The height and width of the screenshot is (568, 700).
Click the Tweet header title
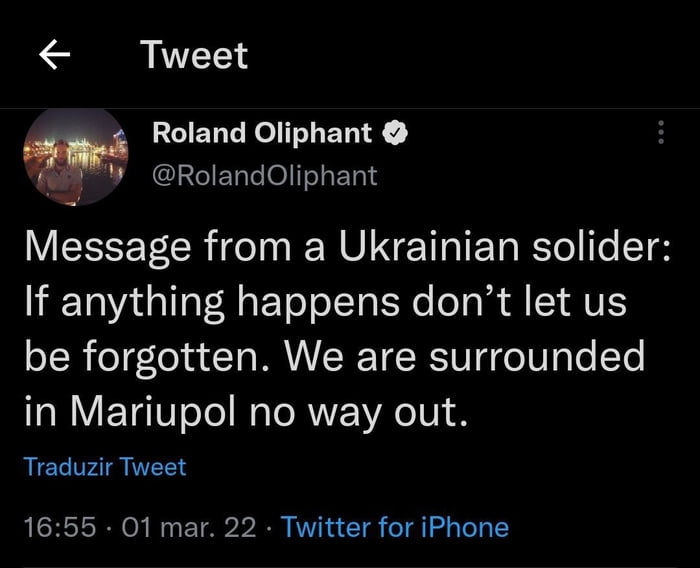[194, 55]
